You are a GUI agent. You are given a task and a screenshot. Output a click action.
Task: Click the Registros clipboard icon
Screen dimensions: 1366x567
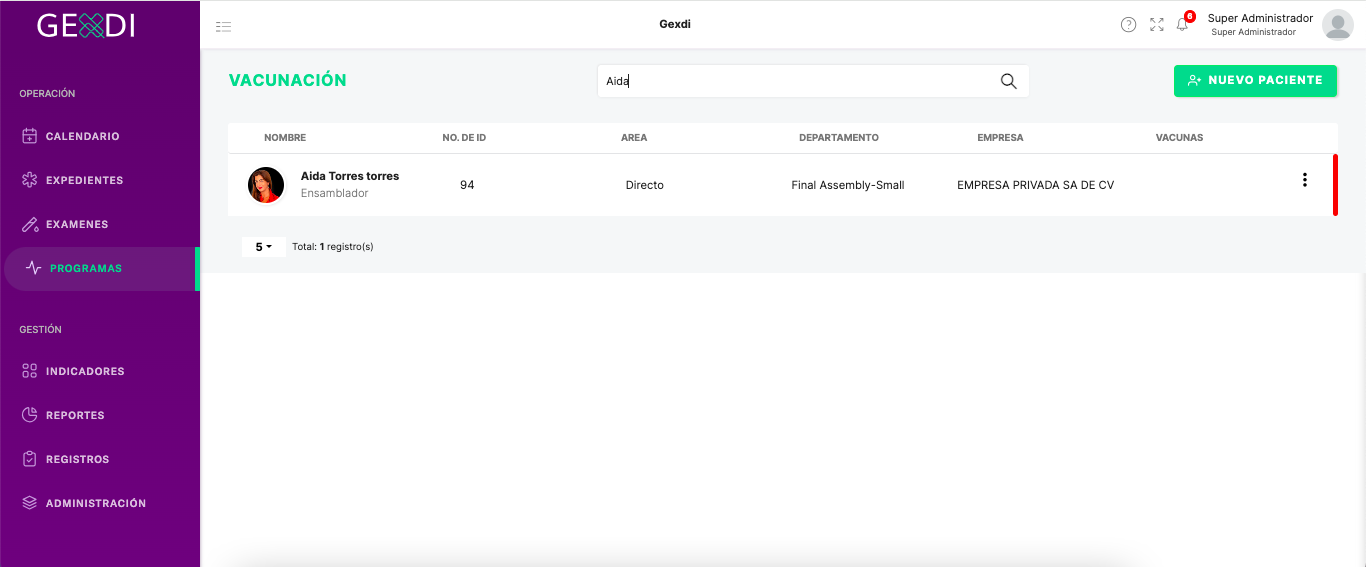pyautogui.click(x=29, y=459)
